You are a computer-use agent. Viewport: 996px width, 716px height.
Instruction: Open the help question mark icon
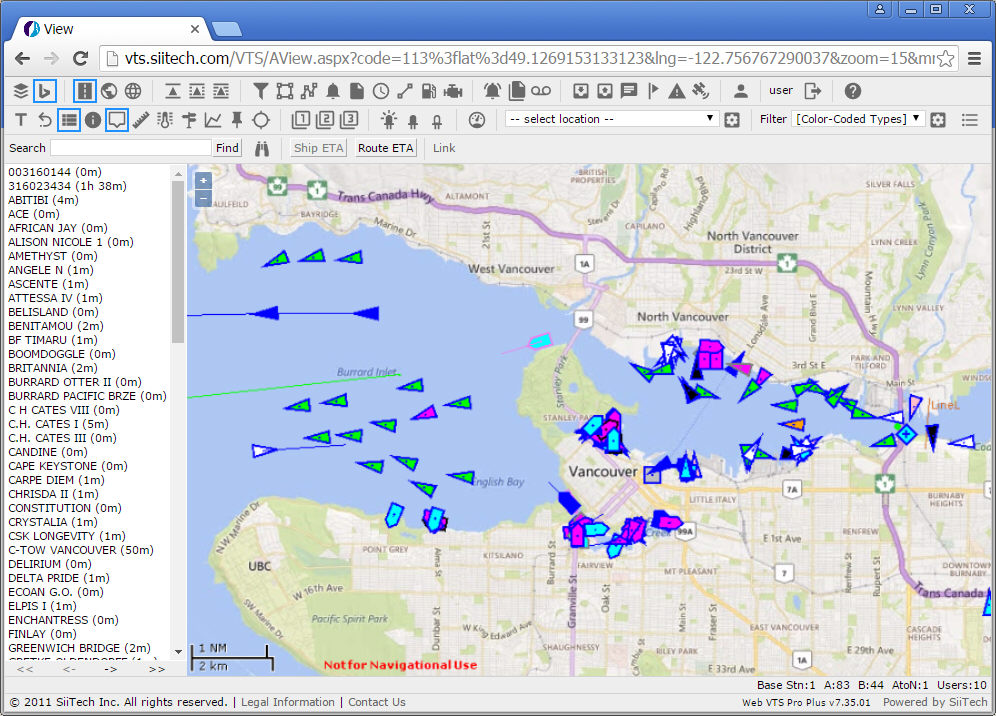click(852, 91)
